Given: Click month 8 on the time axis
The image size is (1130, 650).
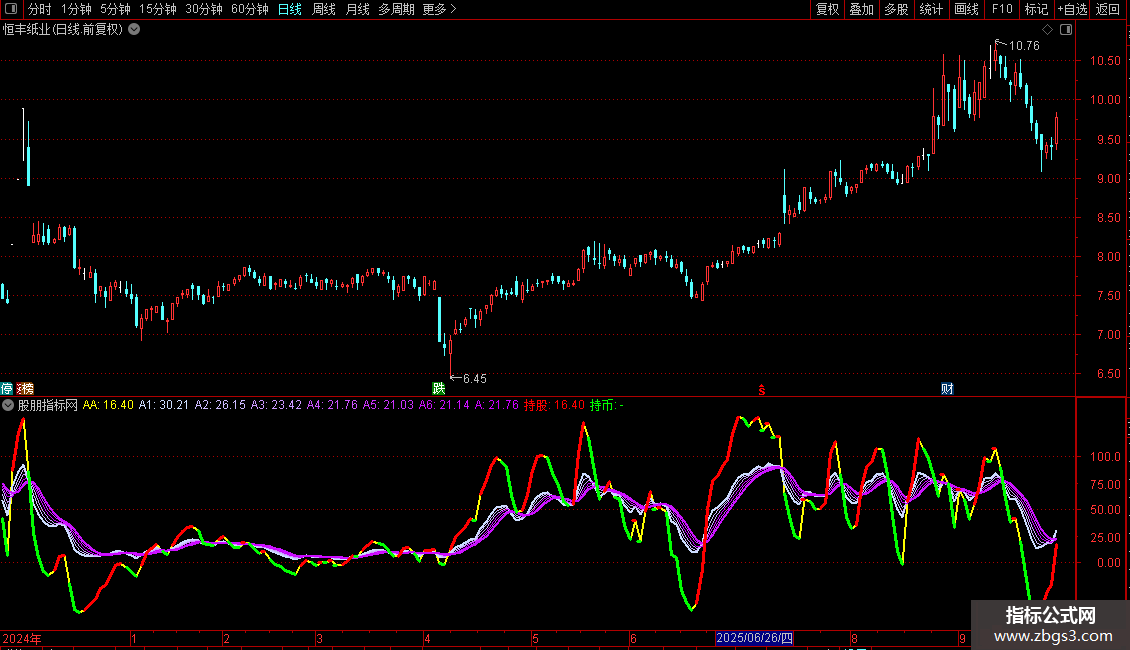Looking at the screenshot, I should click(854, 639).
